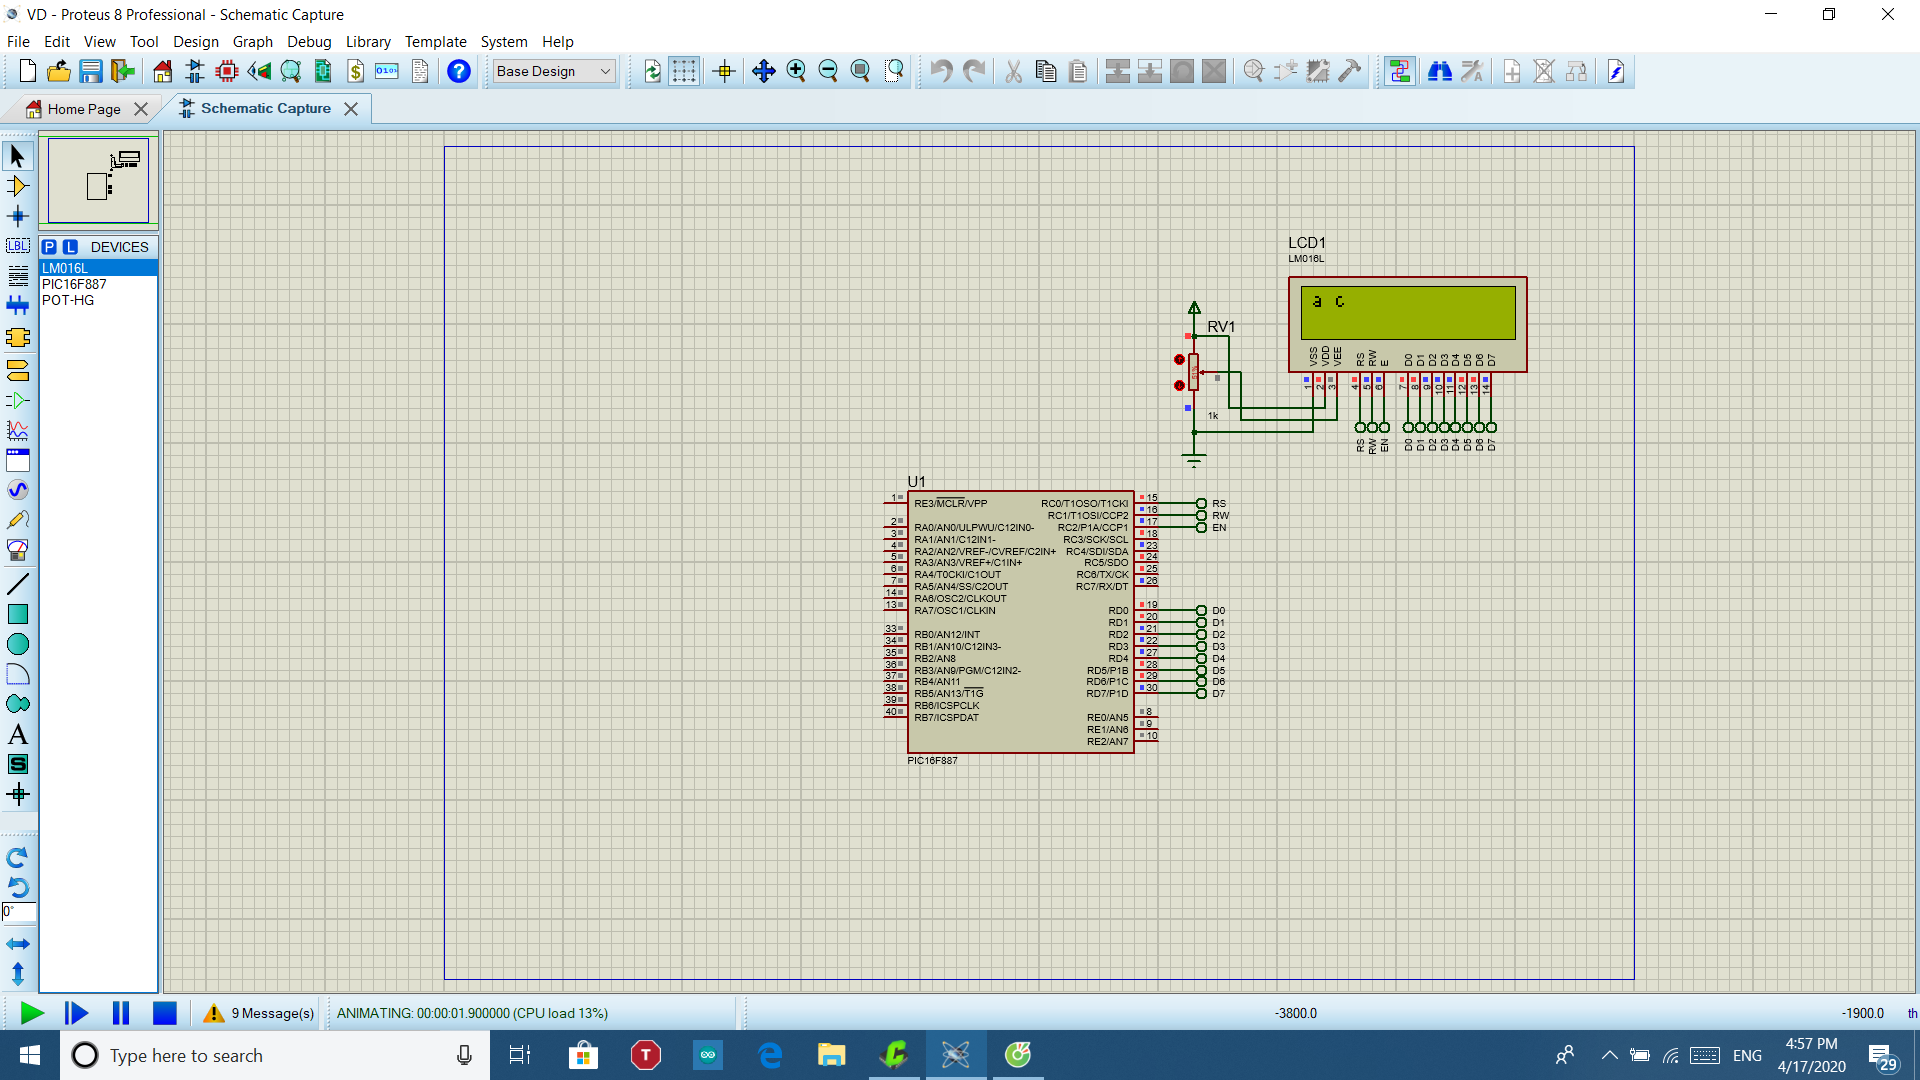Open a project with the folder icon

pos(59,71)
